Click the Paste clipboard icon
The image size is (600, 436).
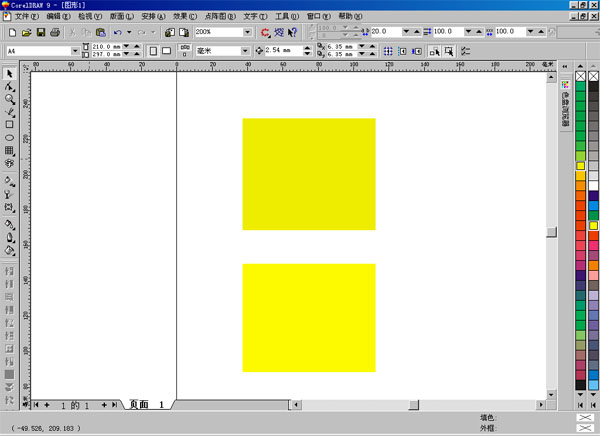pos(101,33)
